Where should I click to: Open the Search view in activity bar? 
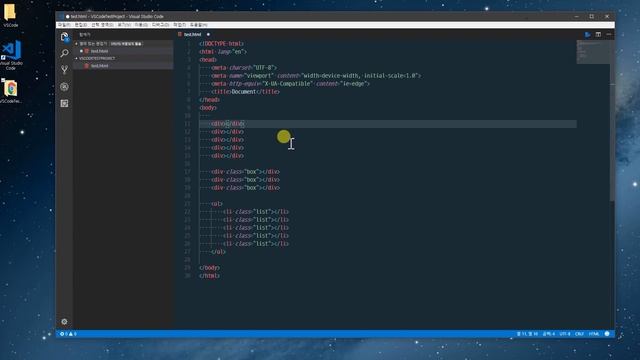[64, 53]
